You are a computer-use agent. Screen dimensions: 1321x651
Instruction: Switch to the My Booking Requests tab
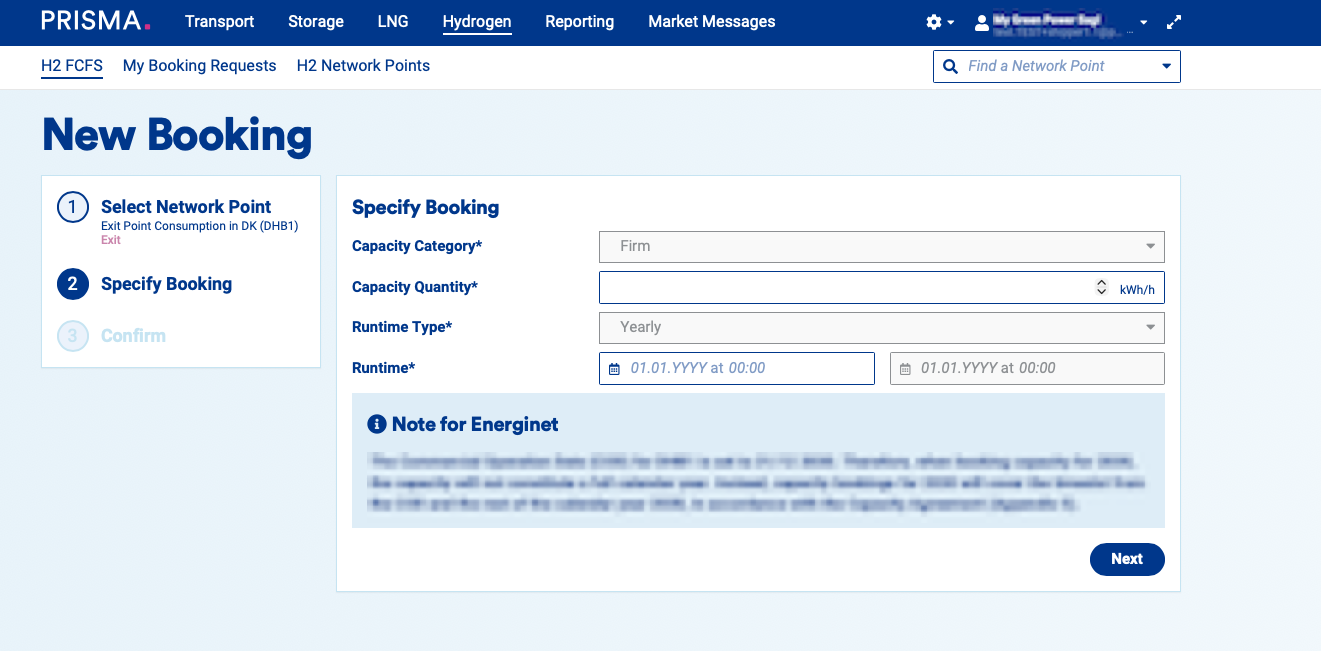[199, 65]
